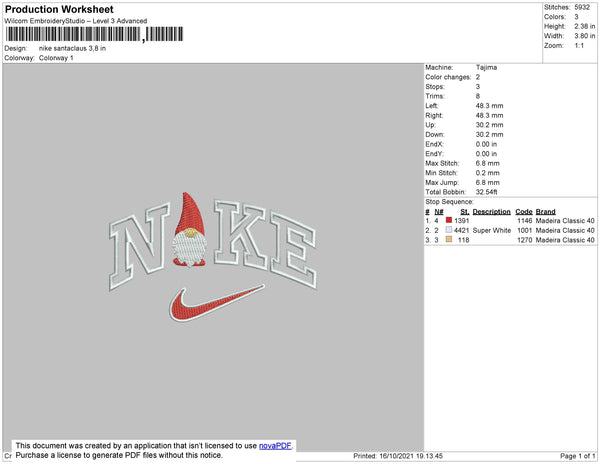600x464 pixels.
Task: Click the Height value 2.38 in
Action: coord(585,26)
